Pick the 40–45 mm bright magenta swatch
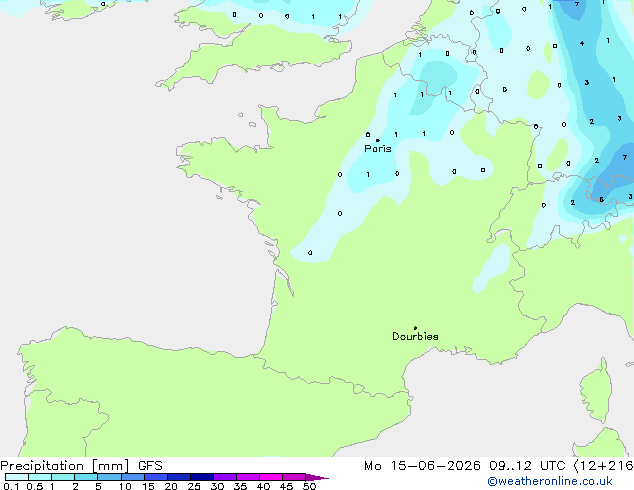Viewport: 634px width, 490px height. tap(271, 477)
